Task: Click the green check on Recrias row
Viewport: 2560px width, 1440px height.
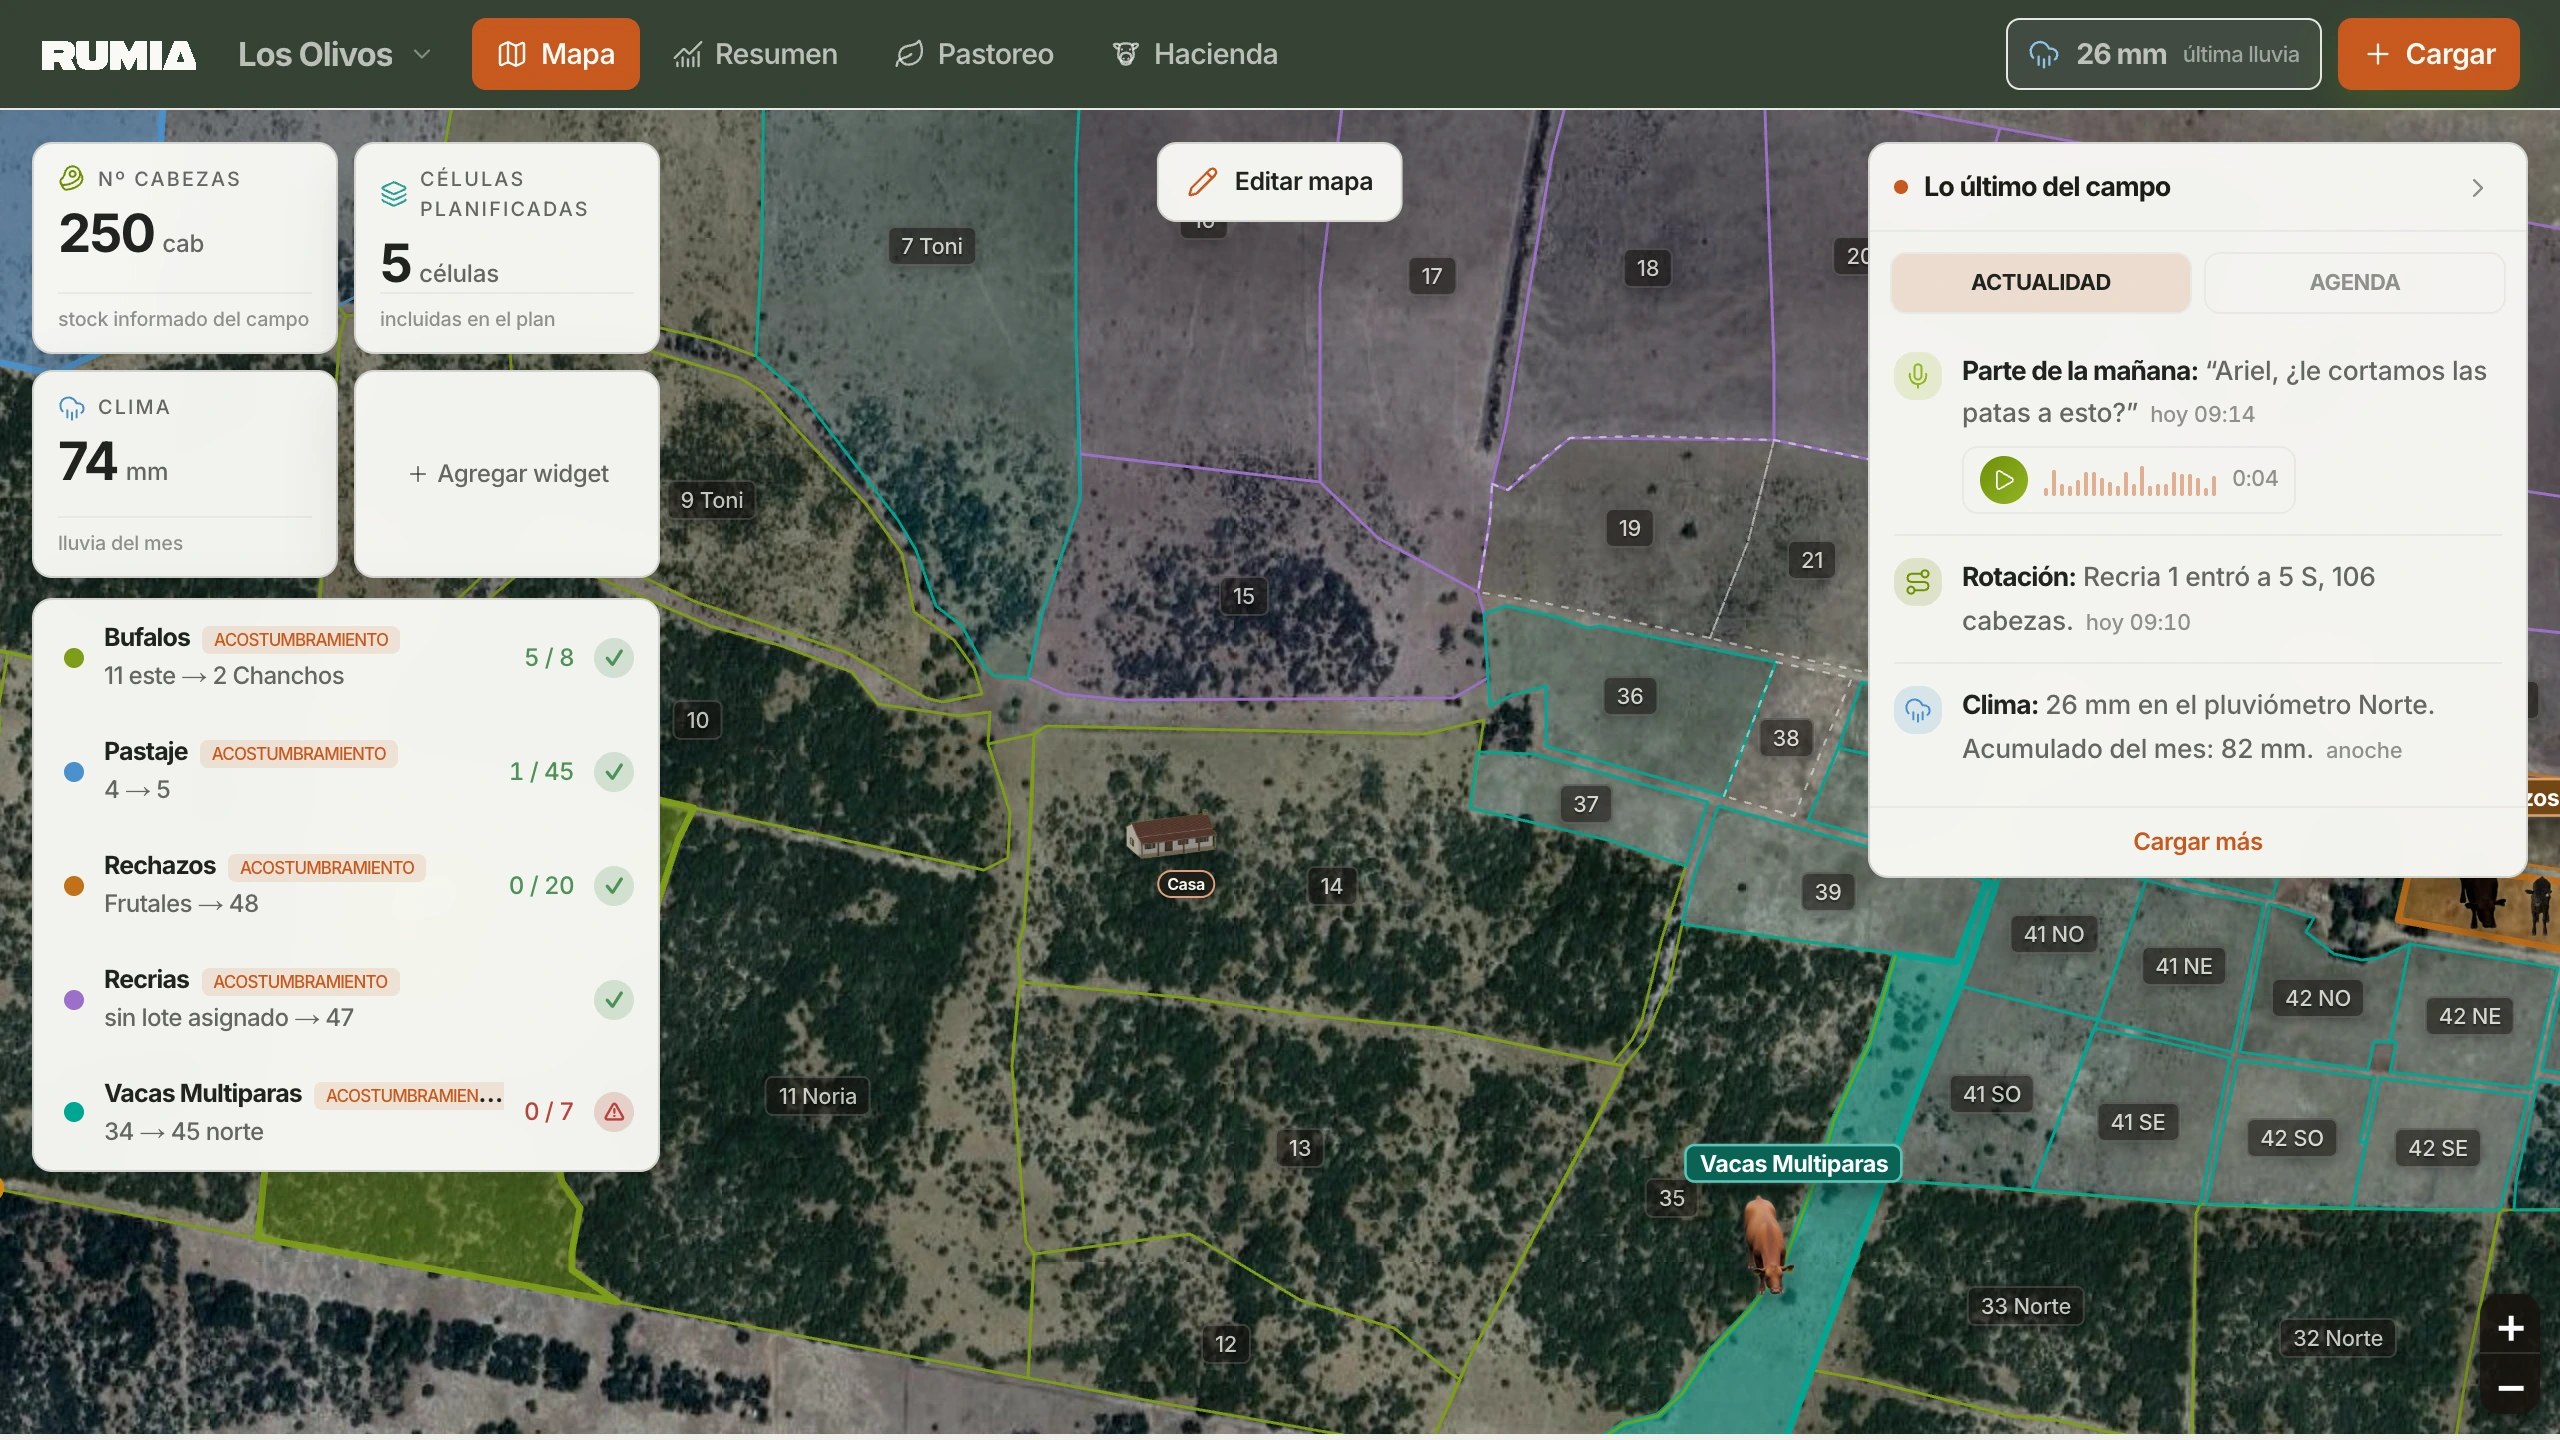Action: (614, 999)
